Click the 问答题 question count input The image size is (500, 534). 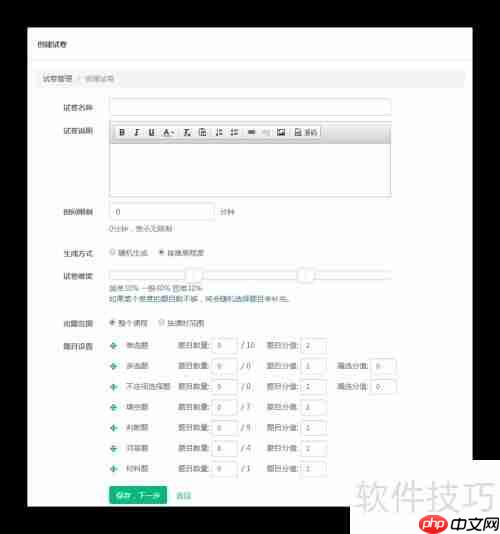(x=224, y=449)
